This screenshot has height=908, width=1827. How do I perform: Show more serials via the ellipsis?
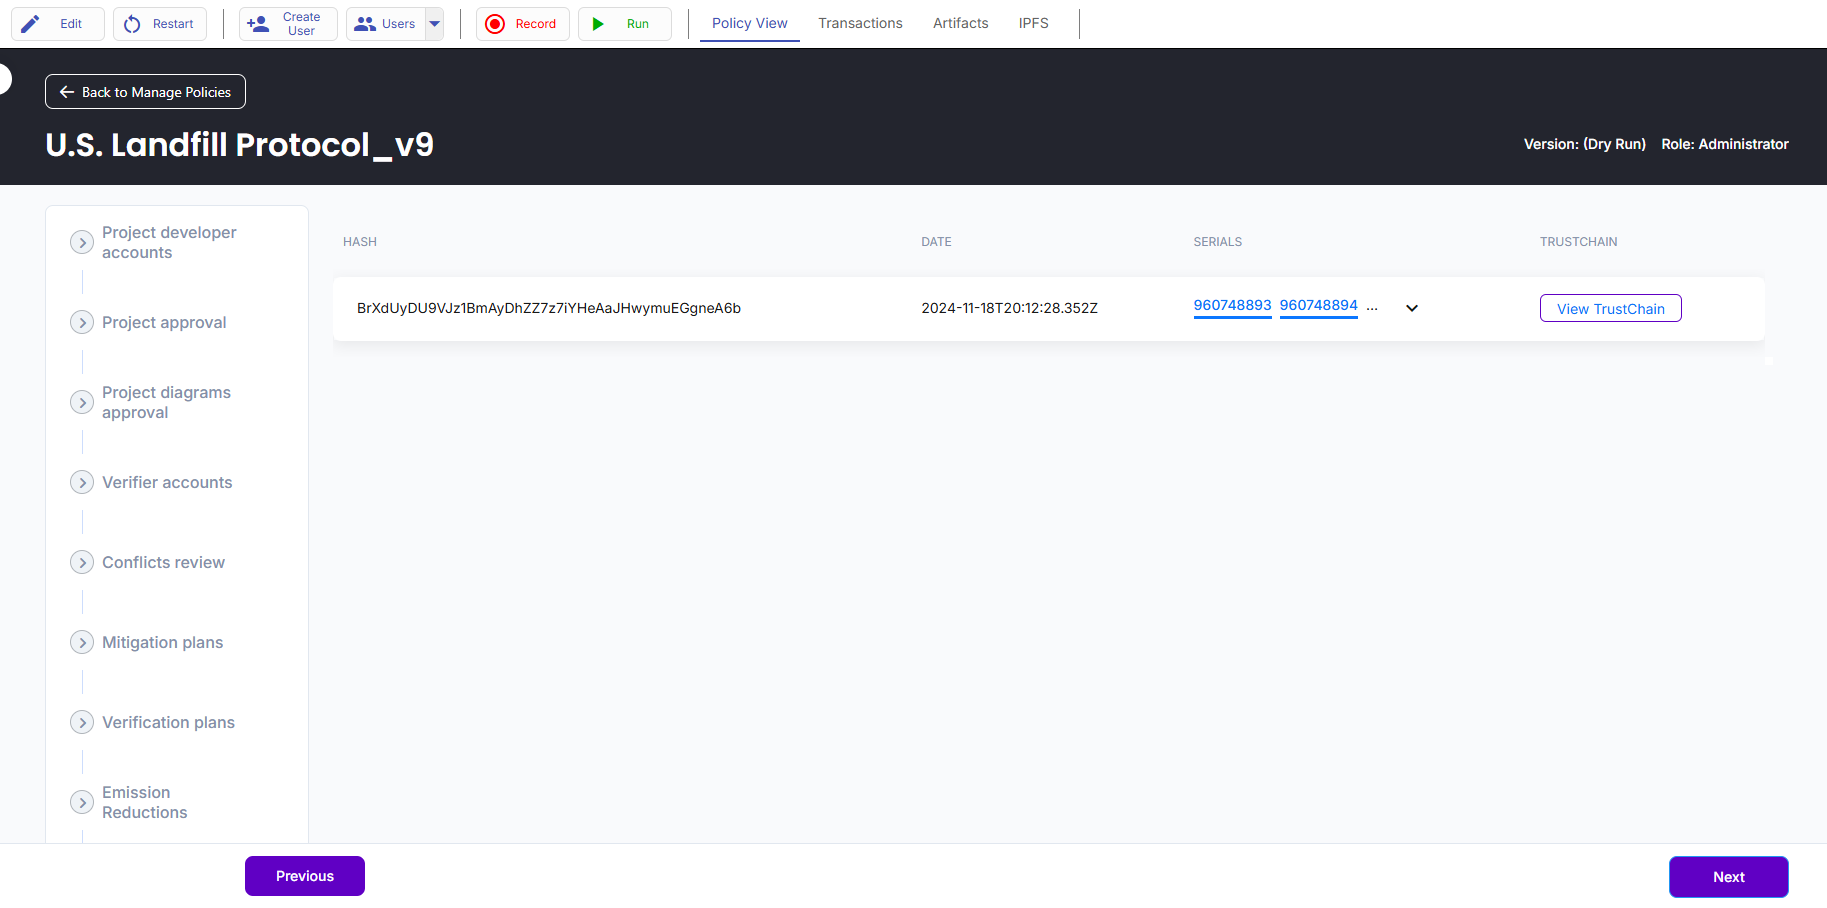1372,307
